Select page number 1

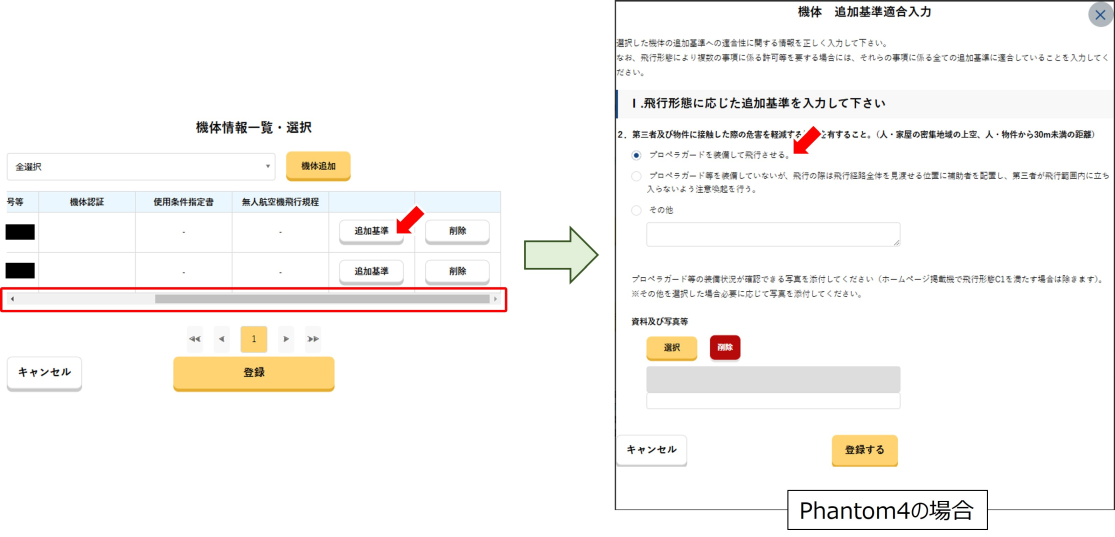[x=254, y=339]
